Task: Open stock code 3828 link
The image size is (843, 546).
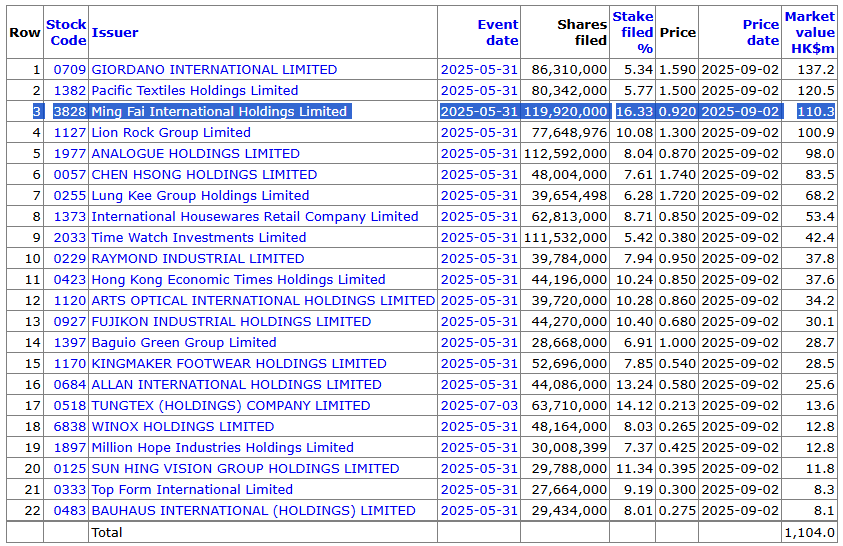Action: (x=70, y=111)
